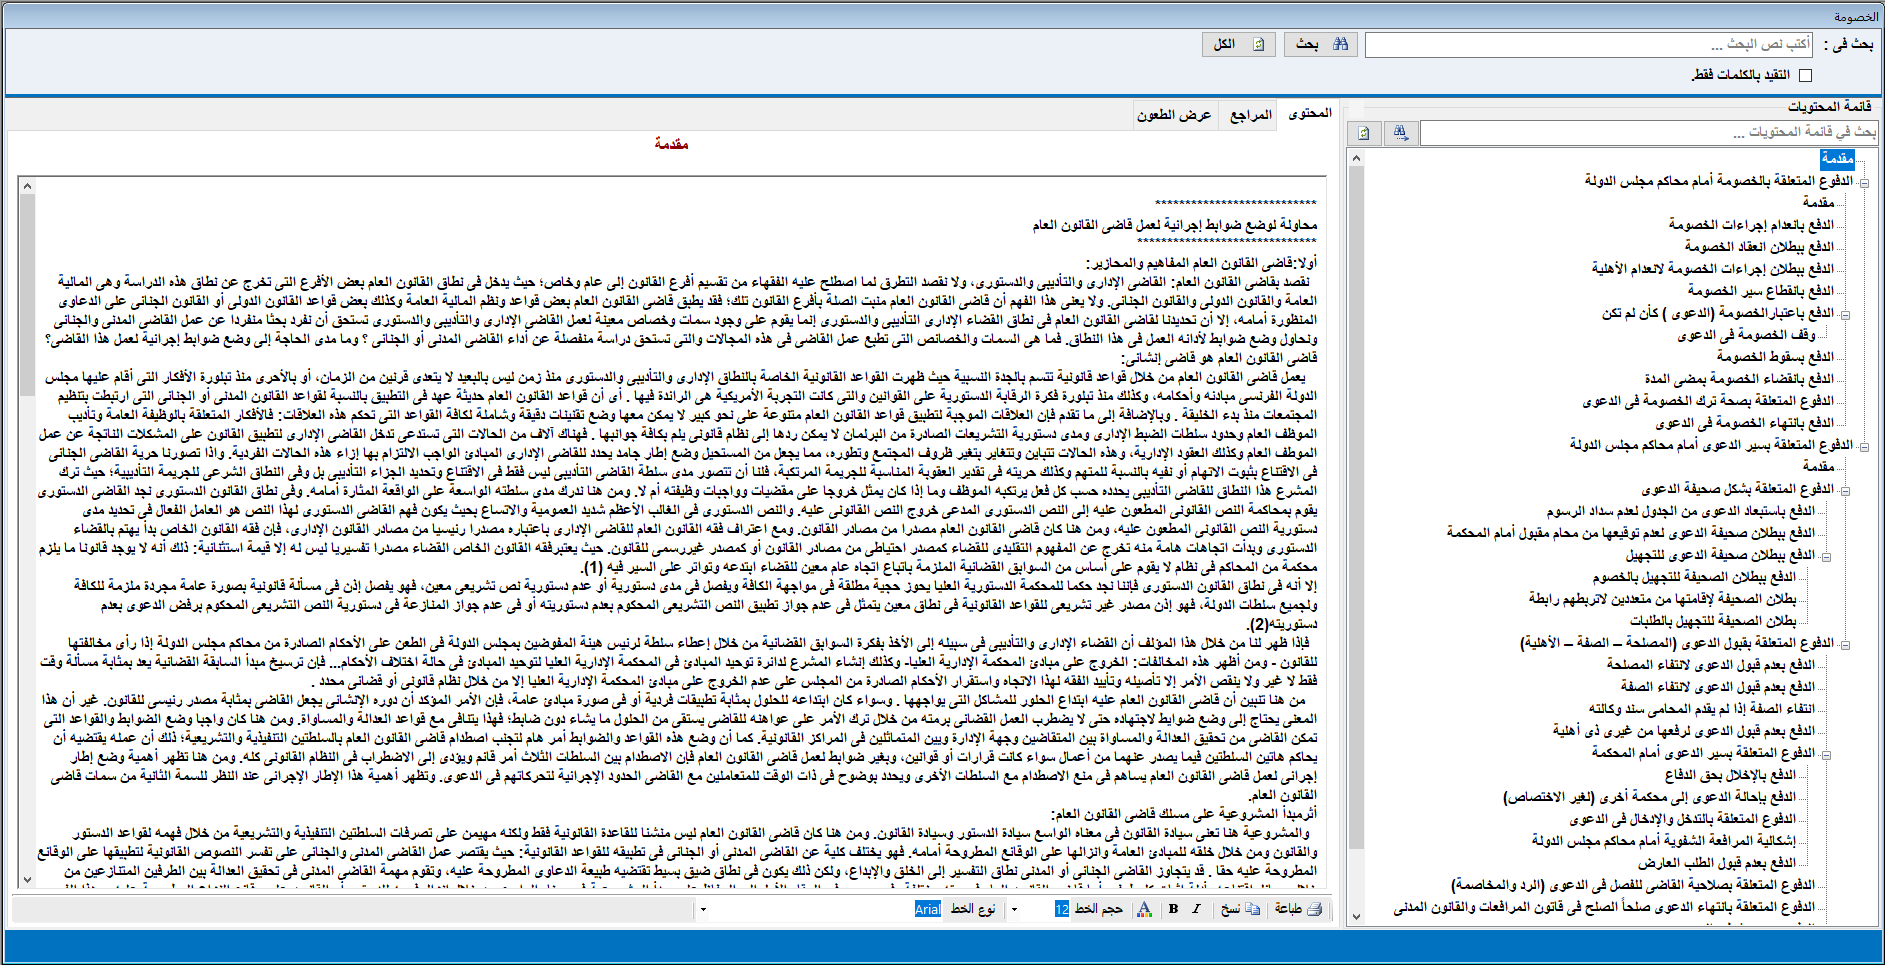Select الدفع بعدم قبول الدعوى لانتفاء الصفة
Viewport: 1885px width, 965px height.
click(x=1717, y=686)
